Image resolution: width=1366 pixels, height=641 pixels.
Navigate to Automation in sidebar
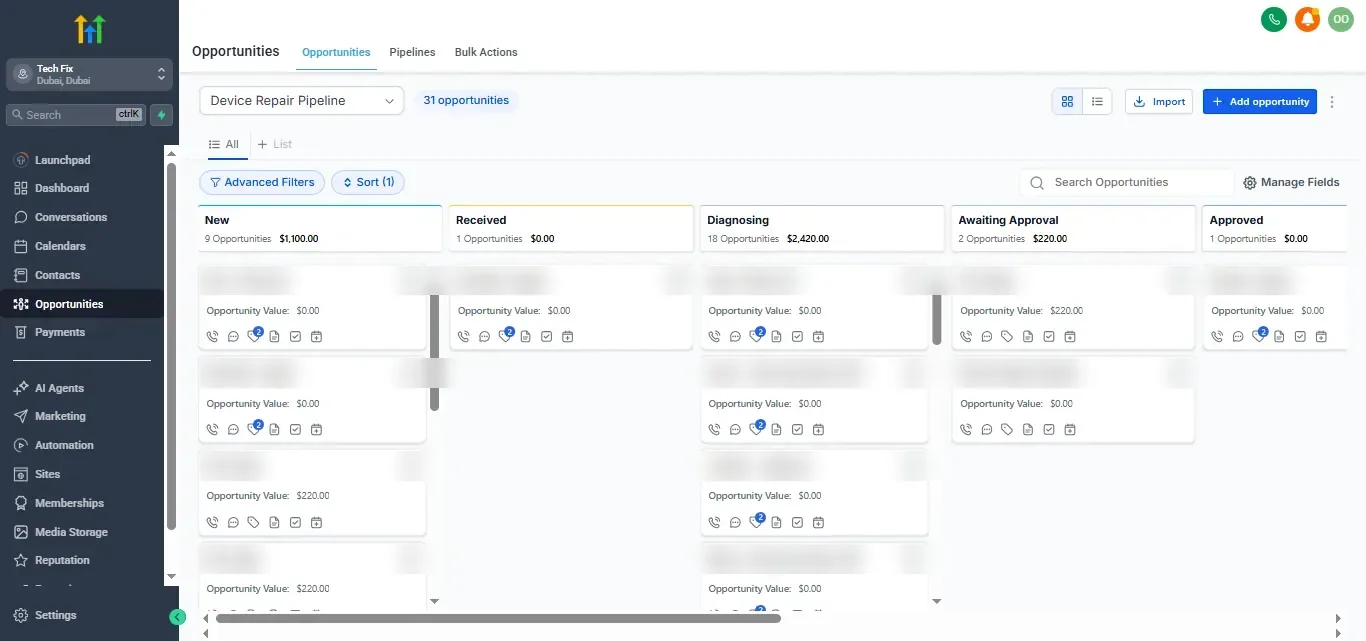point(64,445)
